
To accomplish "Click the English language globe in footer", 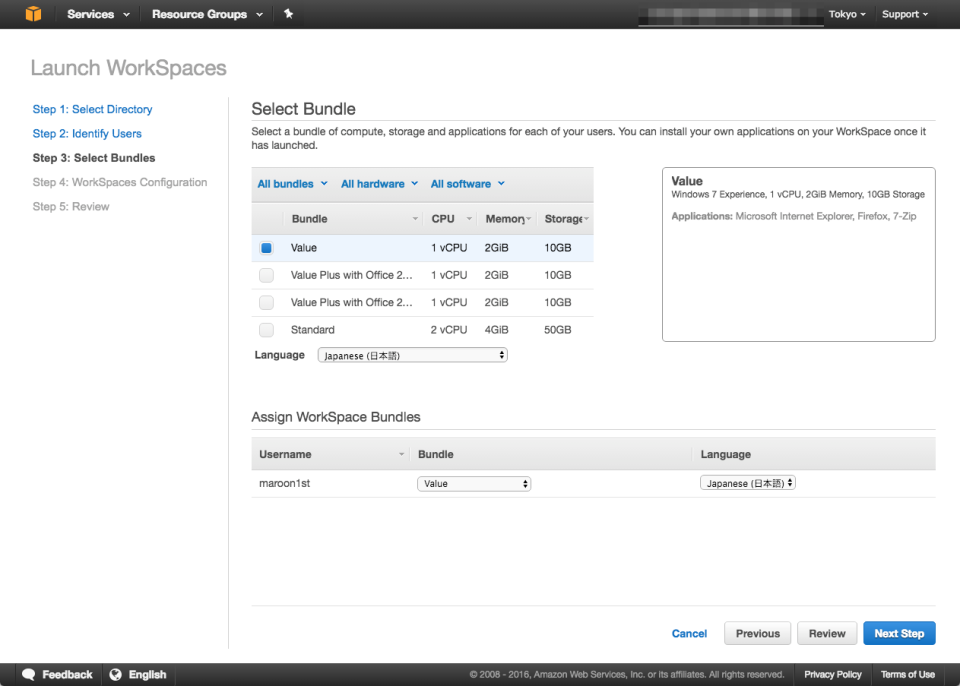I will pos(113,674).
